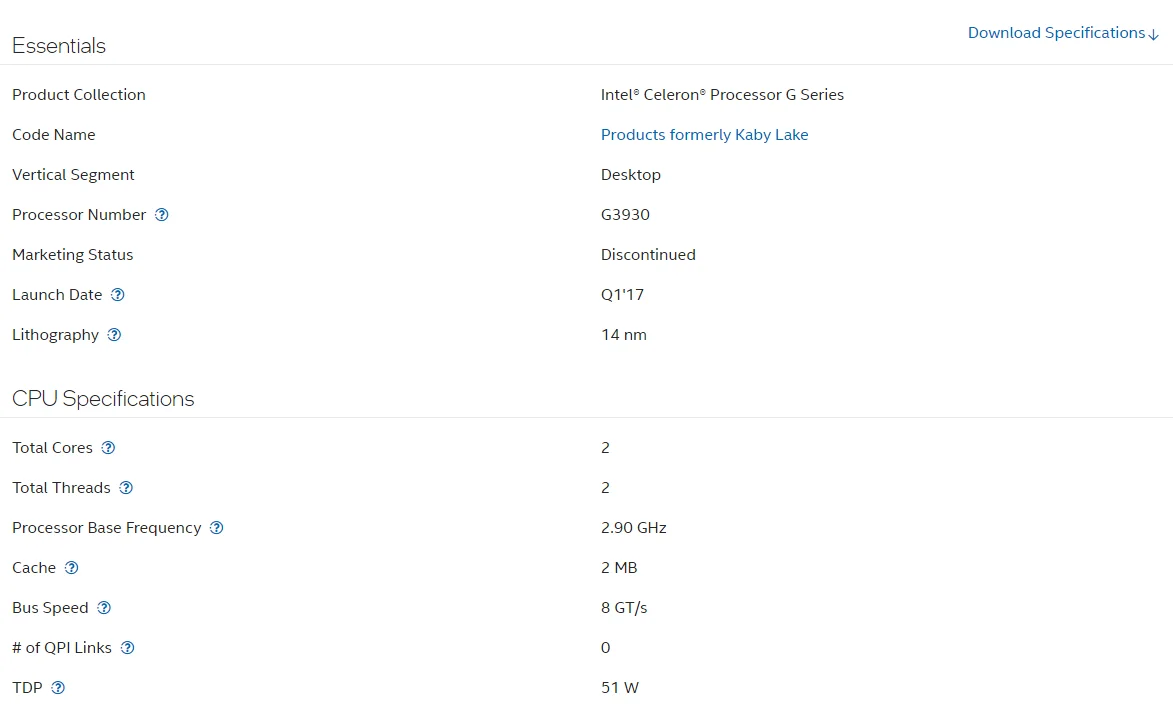
Task: Click the Intel Celeron Processor G Series text
Action: (722, 95)
